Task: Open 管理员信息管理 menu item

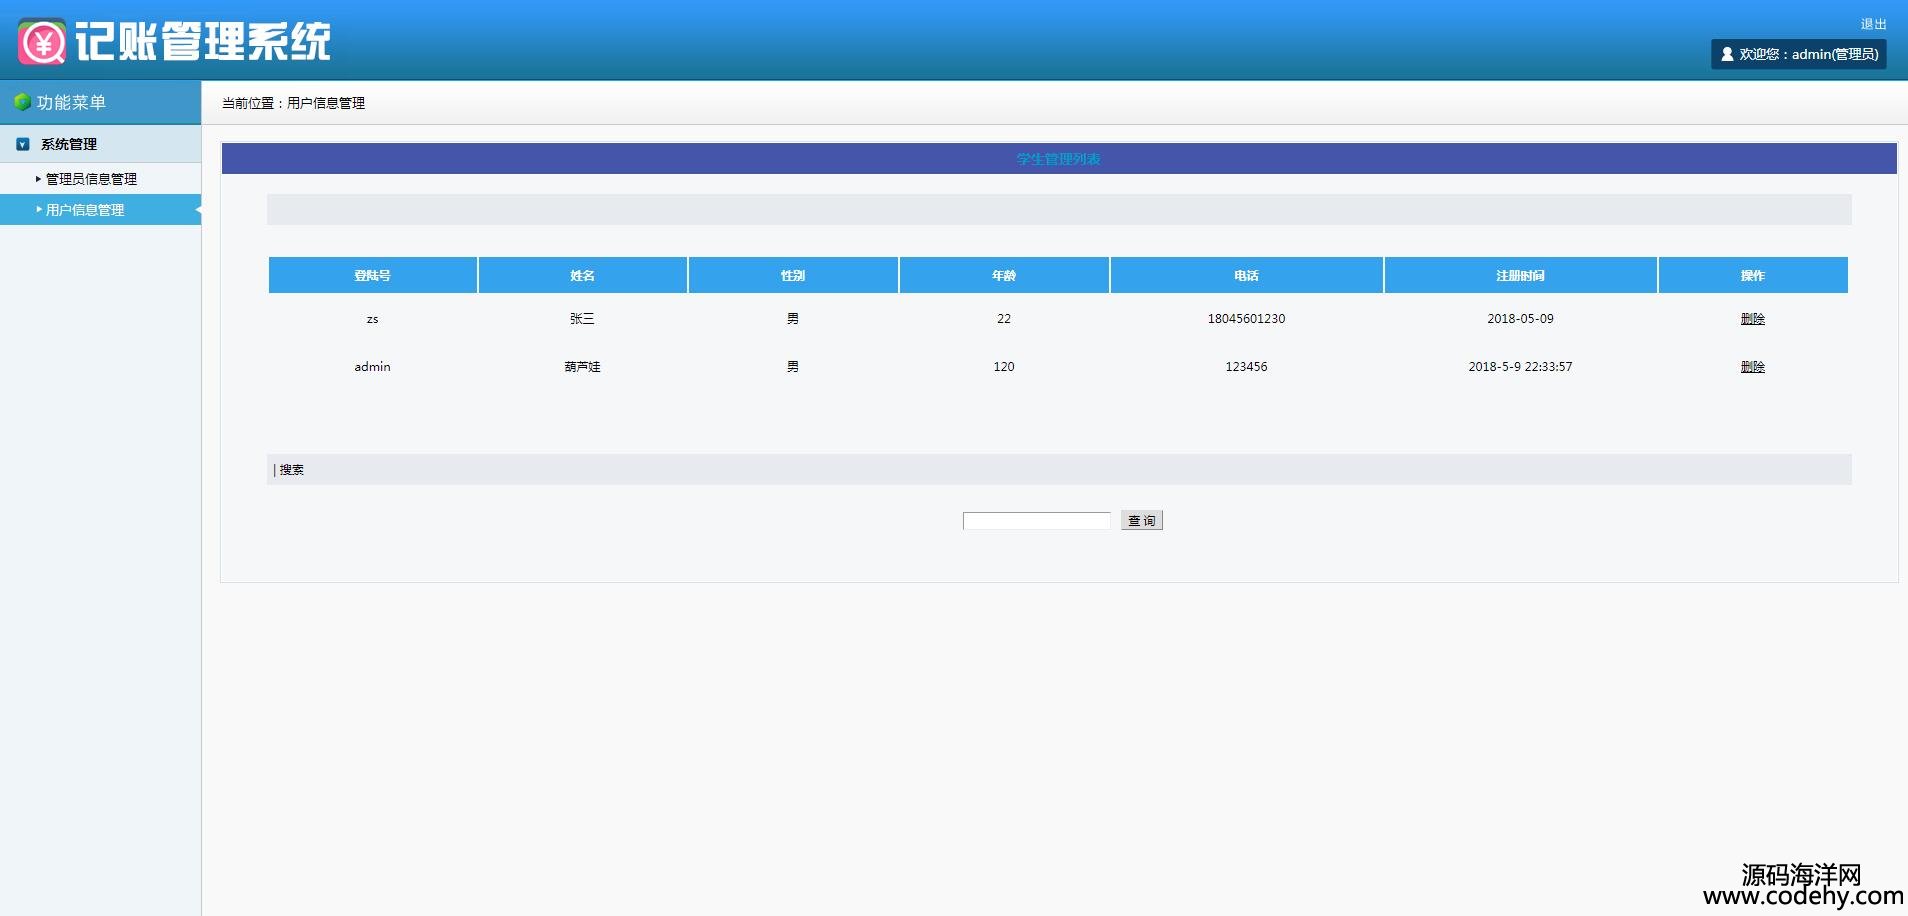Action: 91,179
